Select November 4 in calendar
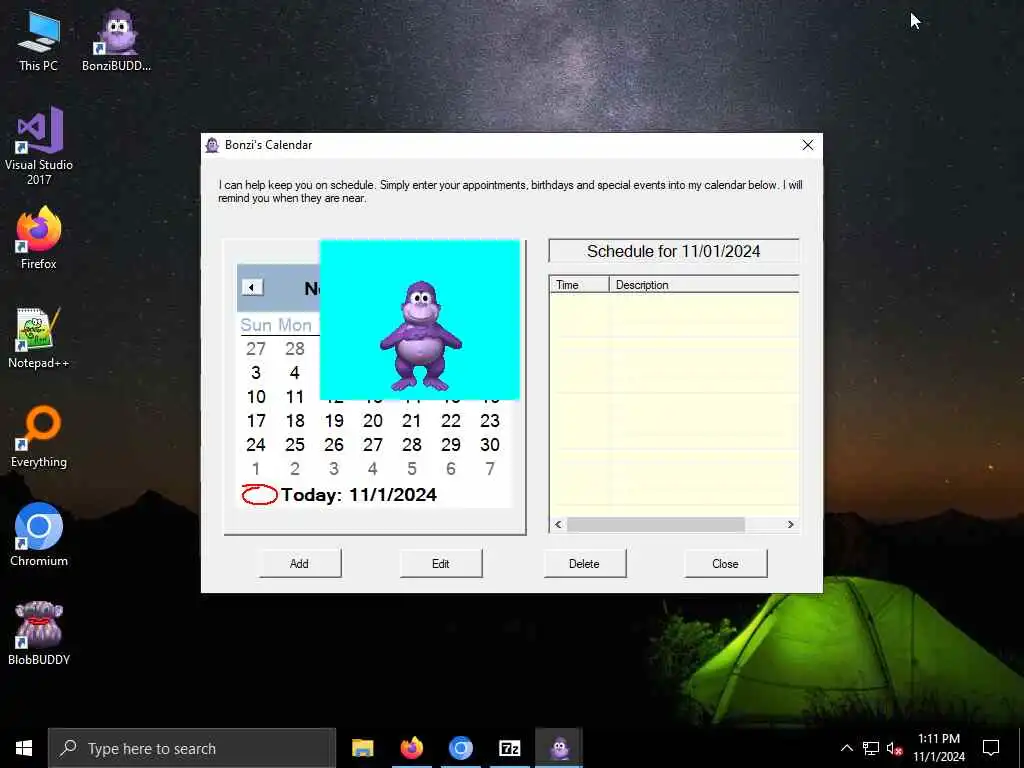Viewport: 1024px width, 768px height. tap(295, 373)
